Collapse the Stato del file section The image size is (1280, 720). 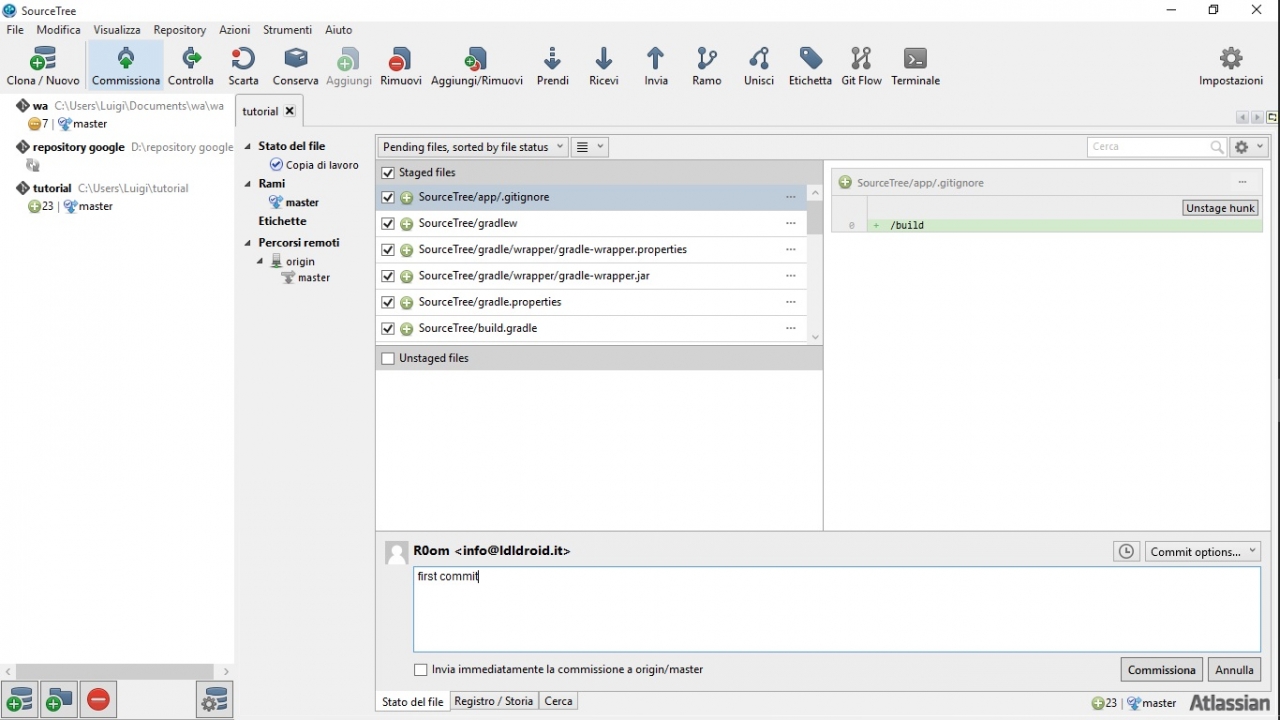coord(248,146)
